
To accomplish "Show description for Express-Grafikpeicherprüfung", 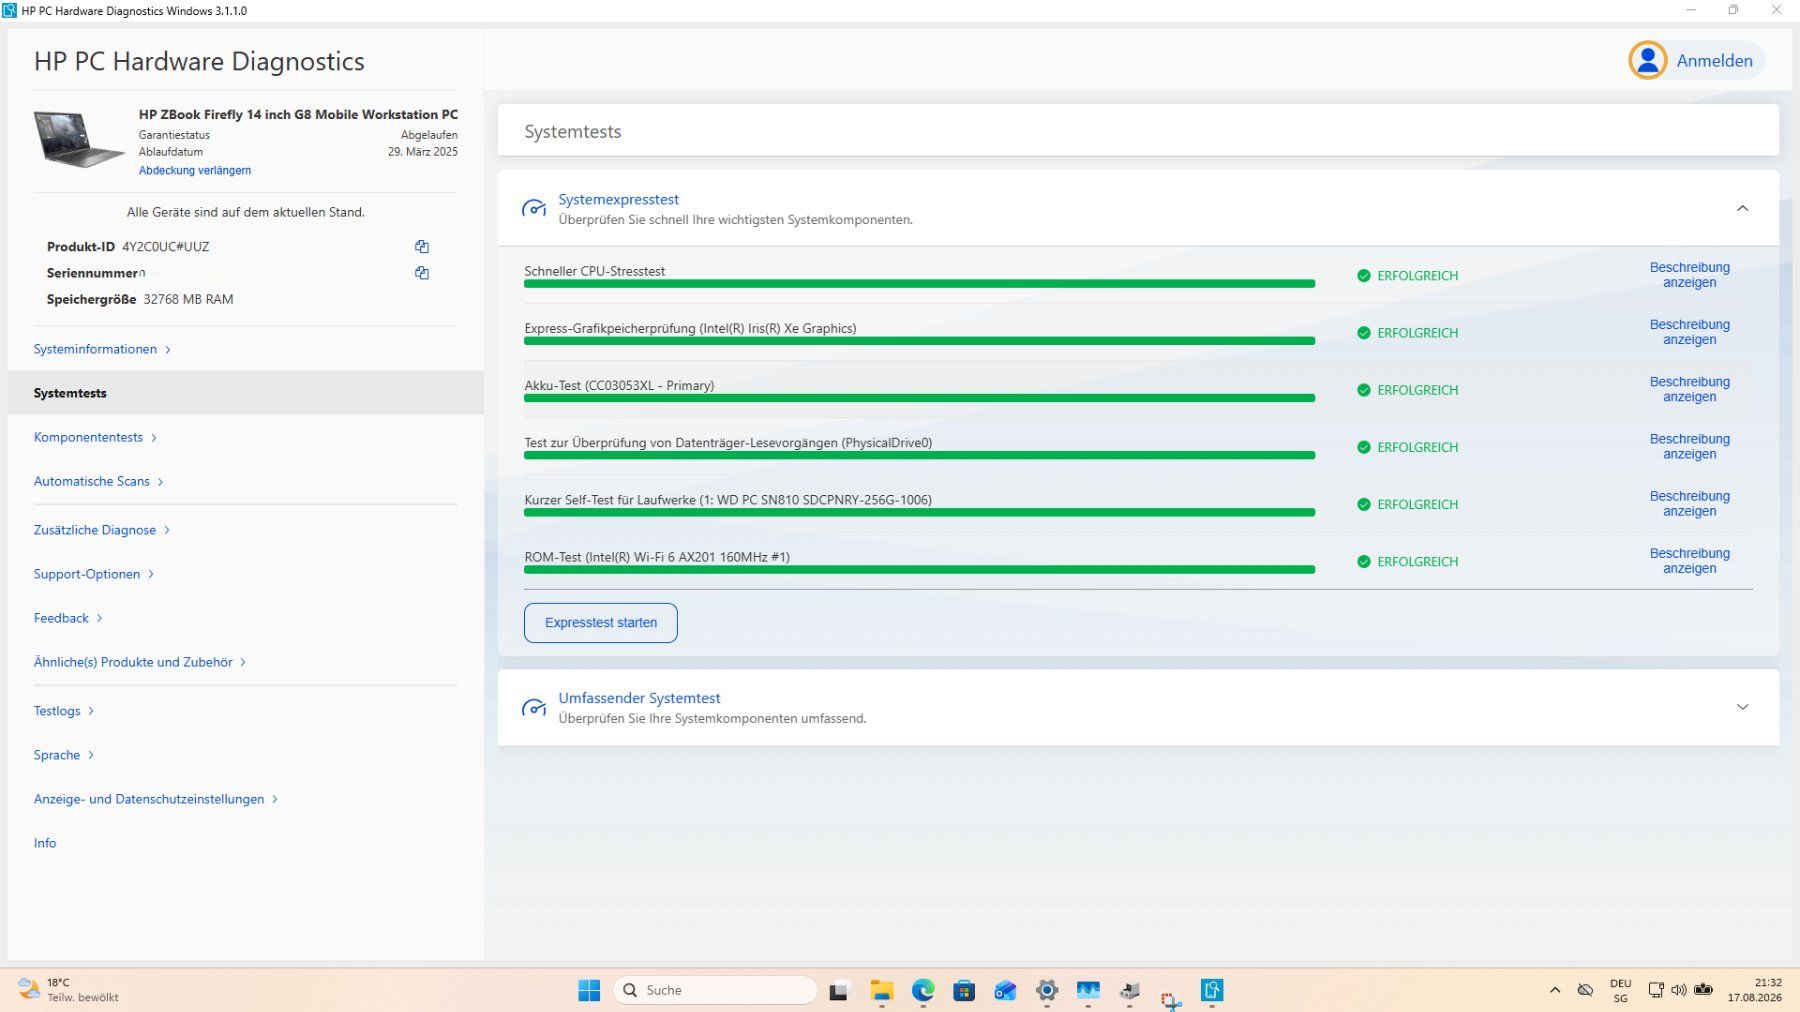I will (x=1689, y=332).
